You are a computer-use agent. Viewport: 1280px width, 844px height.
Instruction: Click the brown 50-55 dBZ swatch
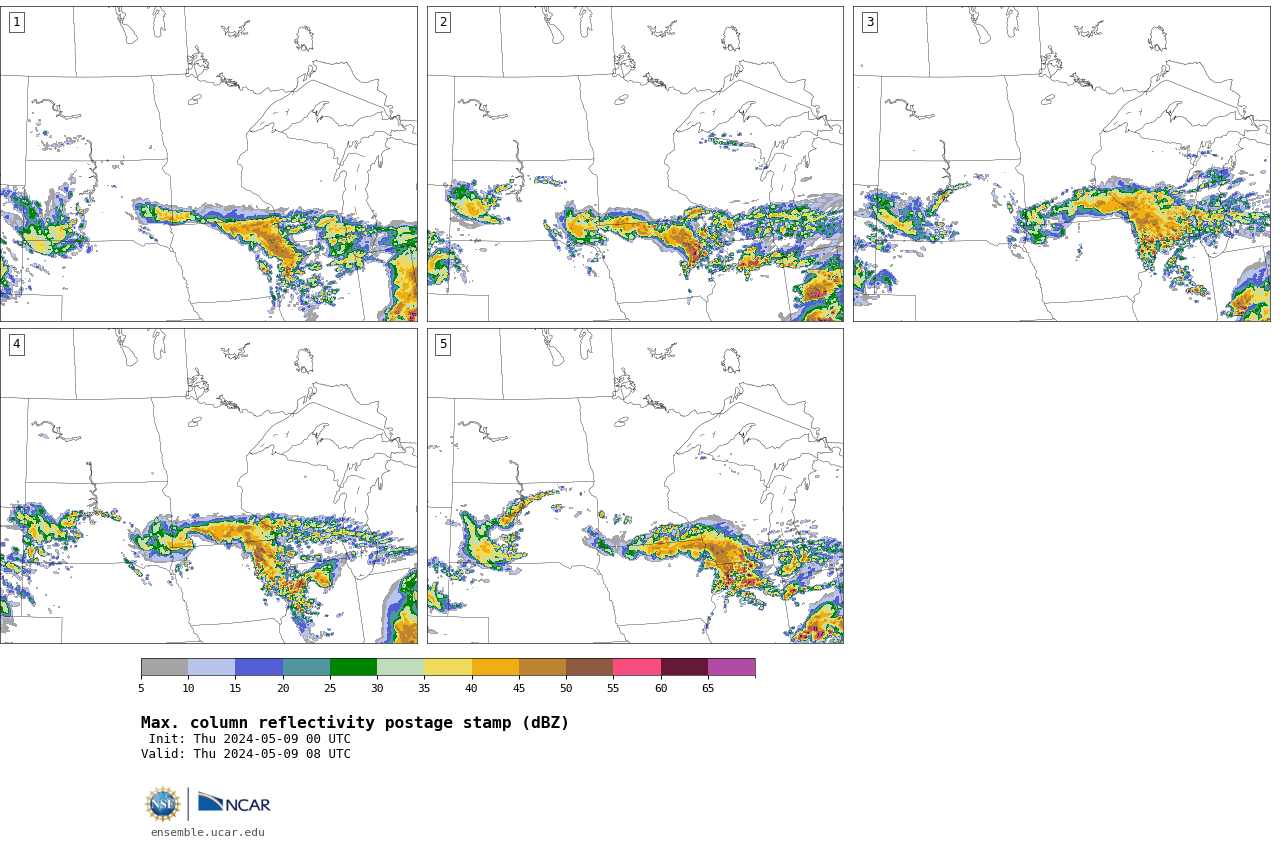pos(589,667)
